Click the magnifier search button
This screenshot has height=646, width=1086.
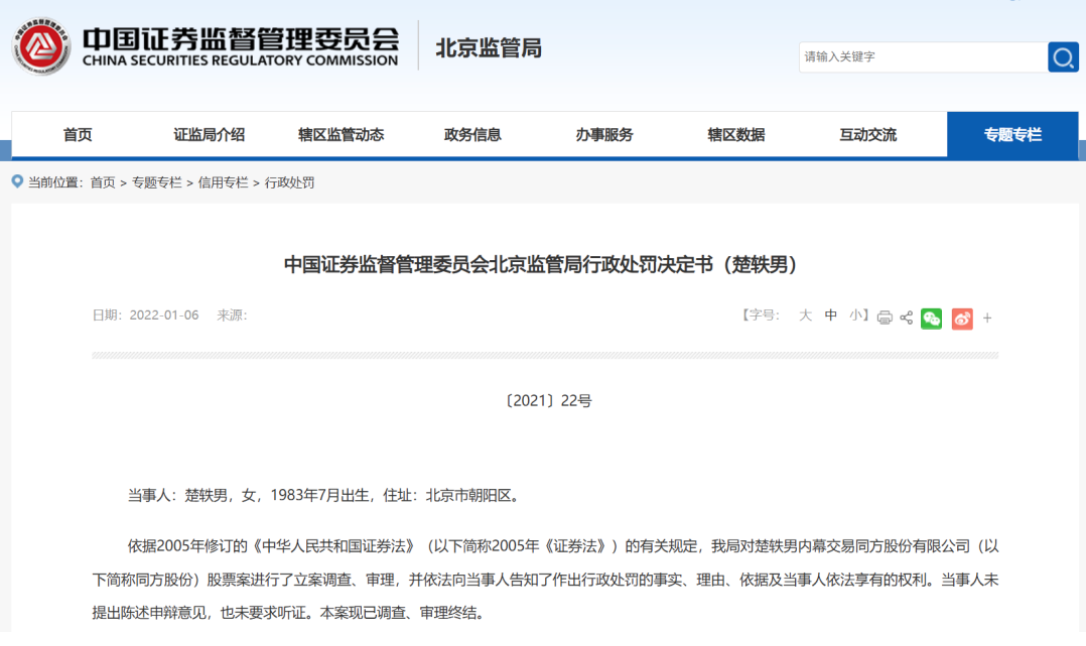point(1062,57)
